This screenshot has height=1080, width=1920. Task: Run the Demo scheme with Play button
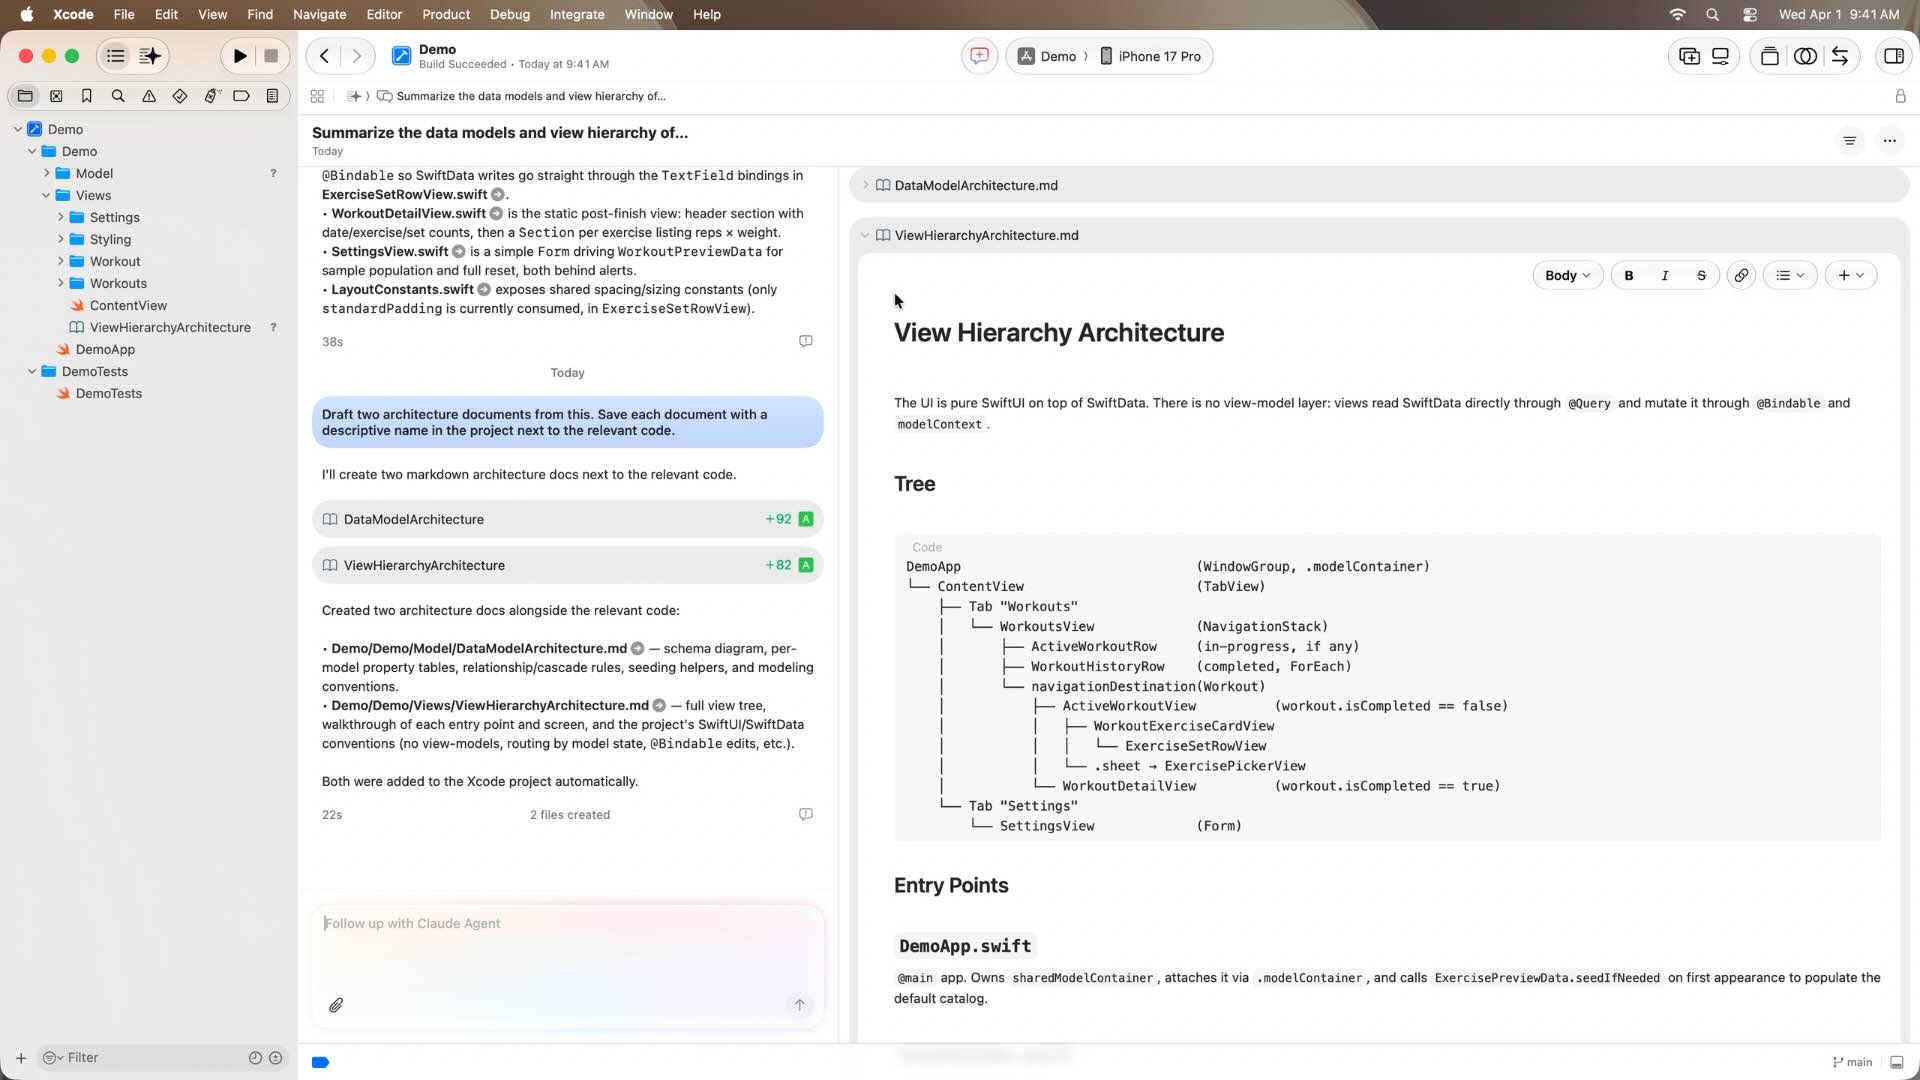click(240, 56)
